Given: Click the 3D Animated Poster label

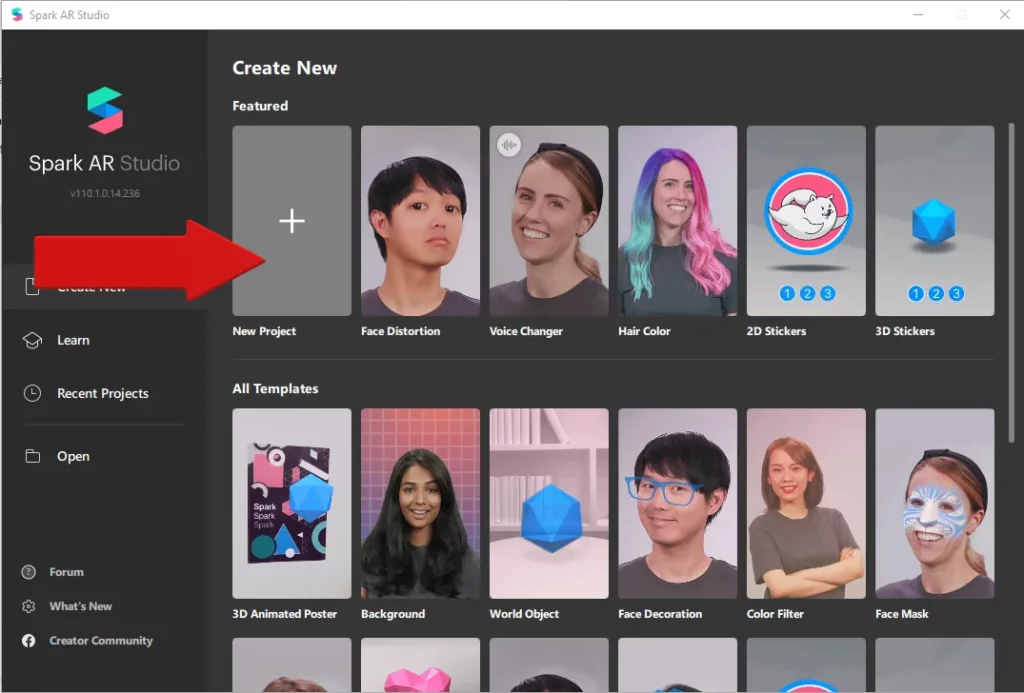Looking at the screenshot, I should tap(285, 614).
